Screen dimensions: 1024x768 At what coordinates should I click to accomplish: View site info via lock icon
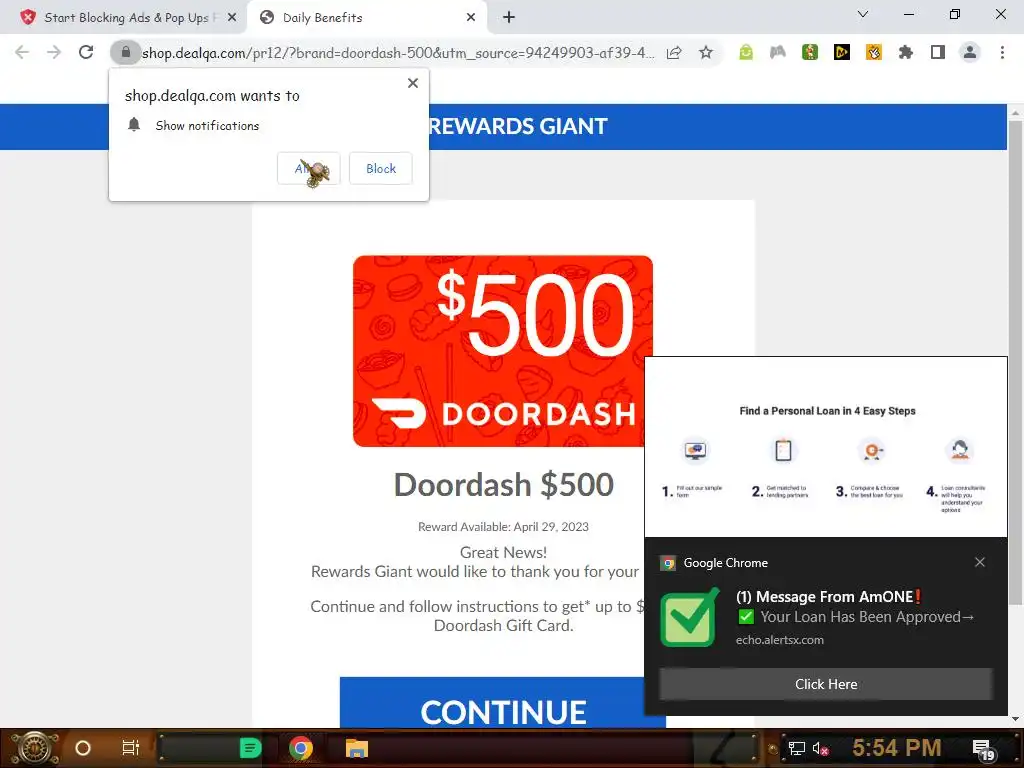tap(126, 52)
